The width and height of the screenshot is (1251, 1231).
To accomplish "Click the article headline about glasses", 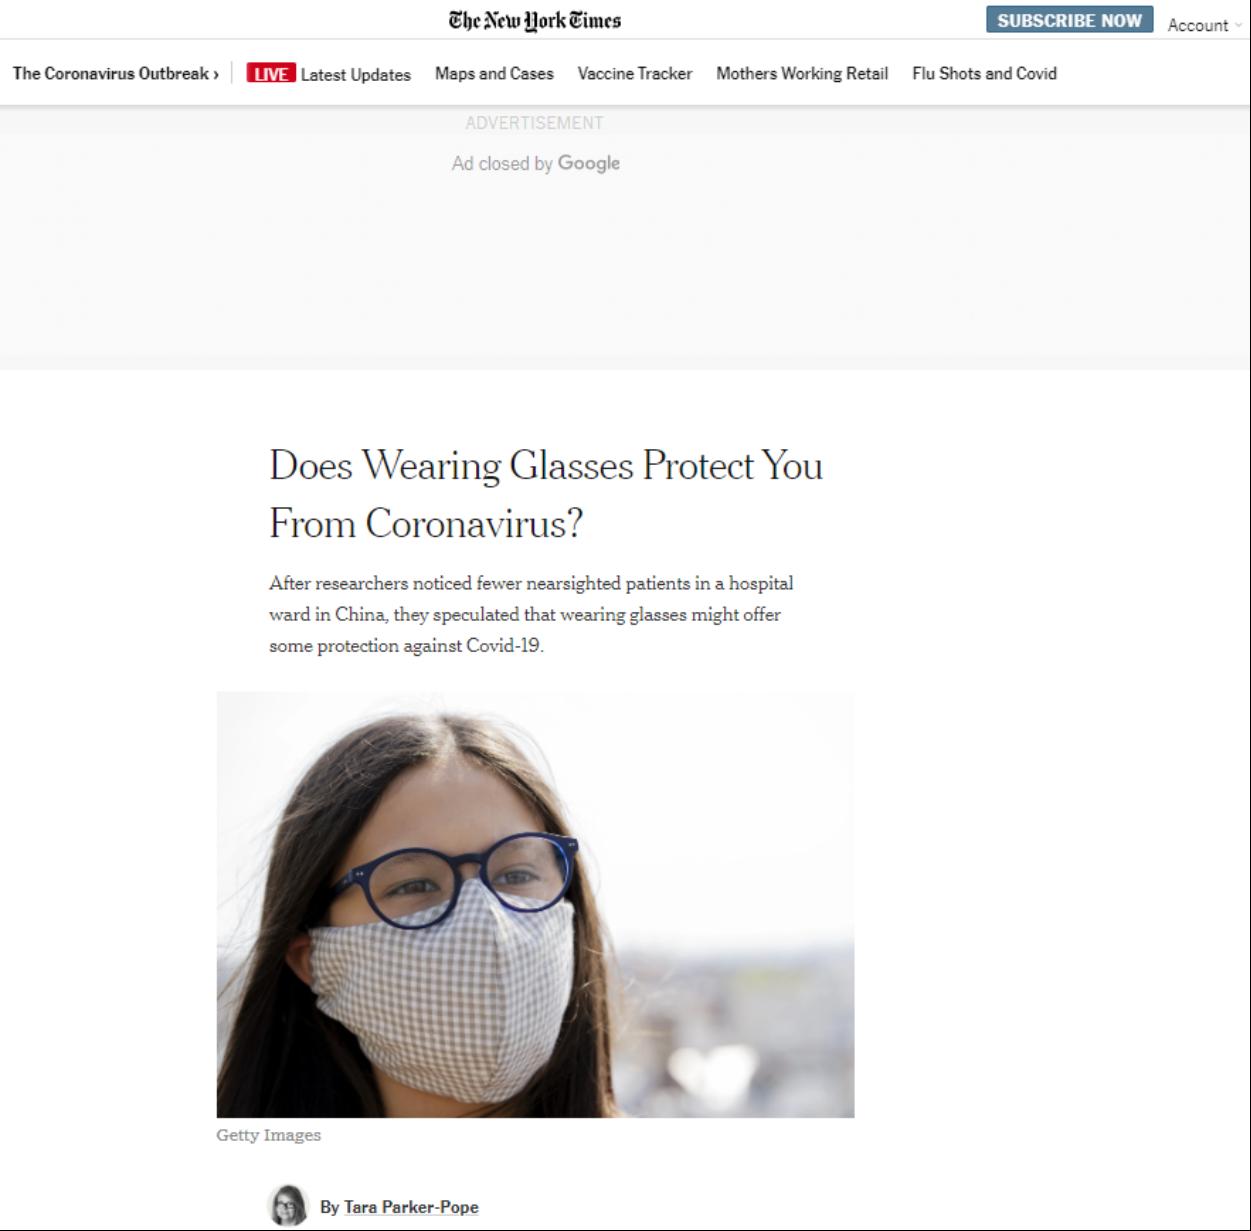I will tap(546, 494).
